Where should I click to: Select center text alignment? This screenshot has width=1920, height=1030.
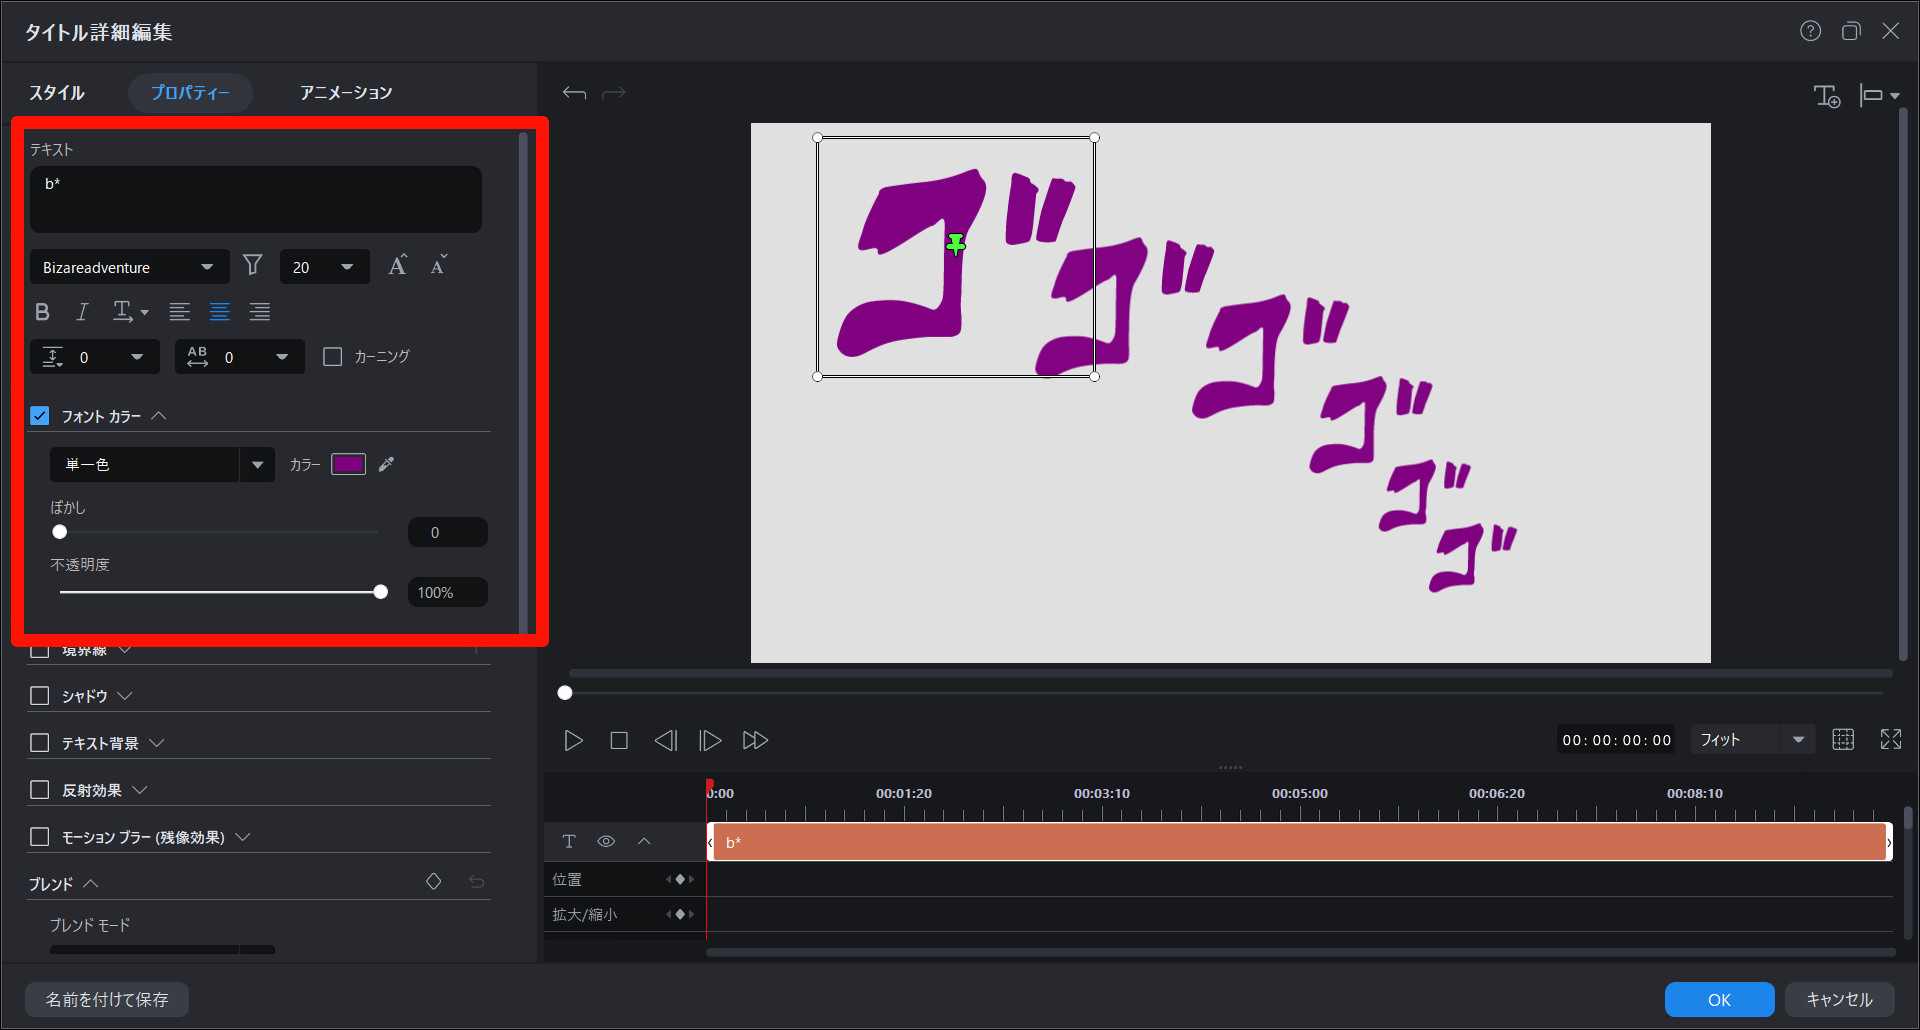[x=220, y=312]
